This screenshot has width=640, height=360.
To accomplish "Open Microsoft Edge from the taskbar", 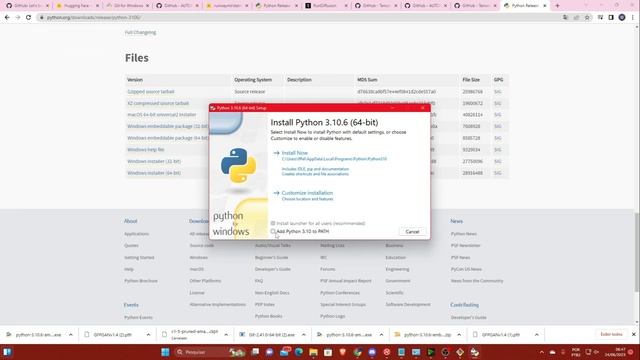I will 299,352.
